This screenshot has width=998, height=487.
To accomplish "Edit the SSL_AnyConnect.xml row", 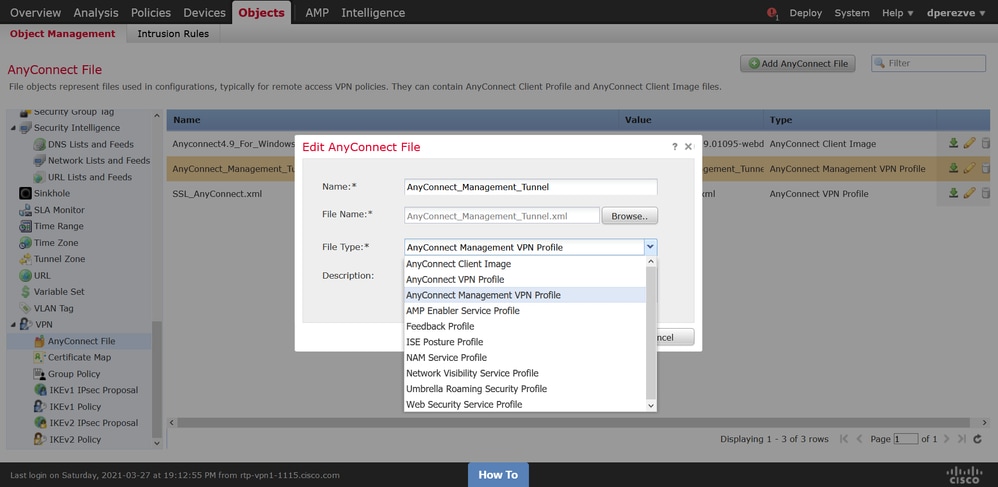I will (x=969, y=193).
